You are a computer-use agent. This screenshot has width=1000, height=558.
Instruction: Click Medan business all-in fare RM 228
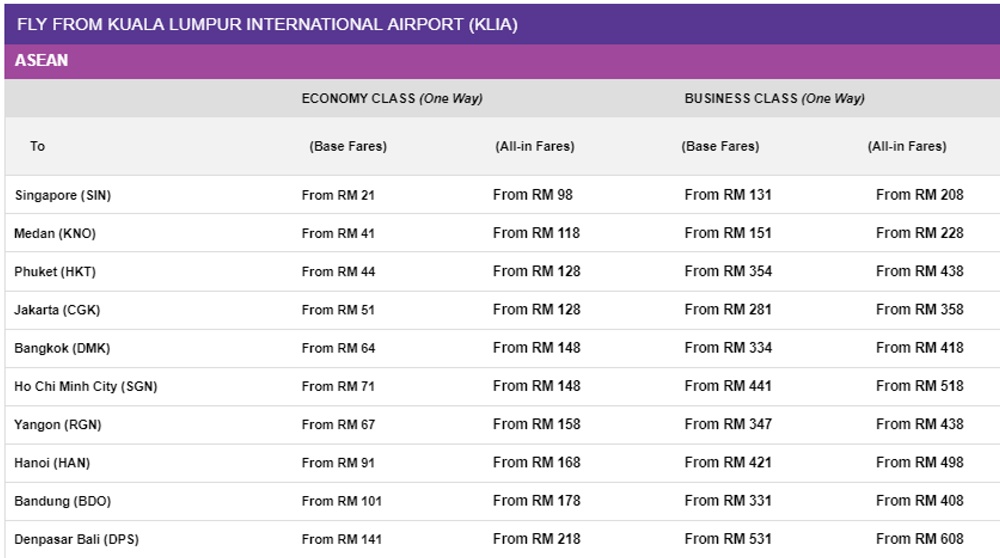click(920, 233)
